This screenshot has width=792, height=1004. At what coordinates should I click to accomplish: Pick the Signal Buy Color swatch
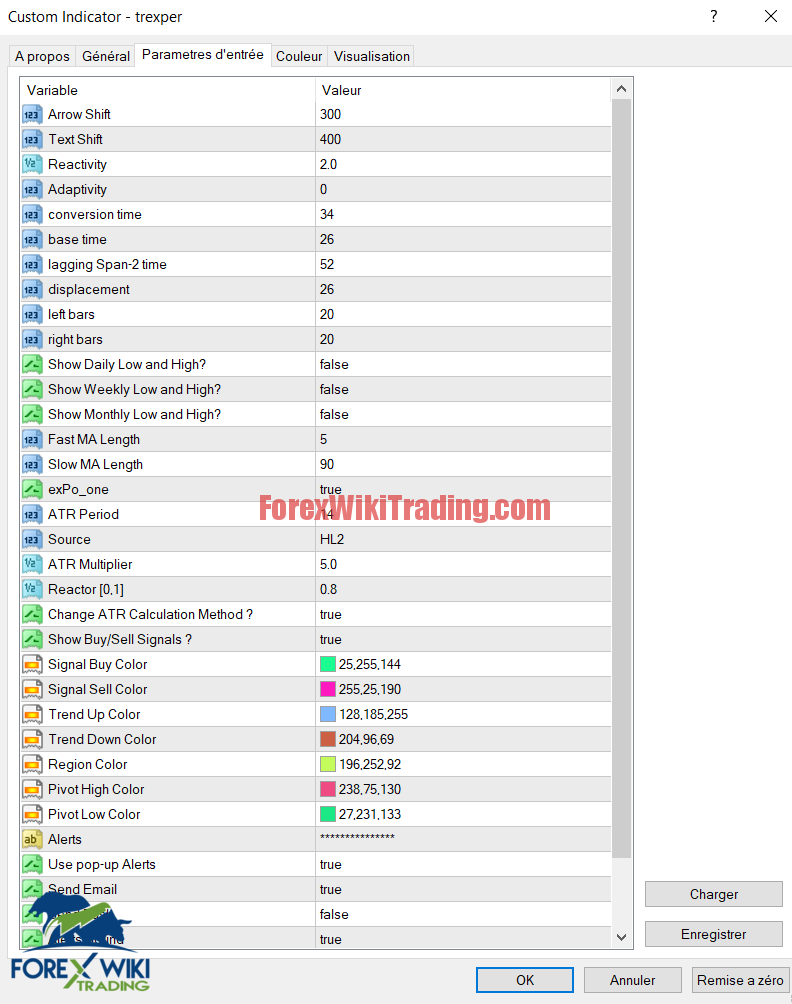[328, 664]
